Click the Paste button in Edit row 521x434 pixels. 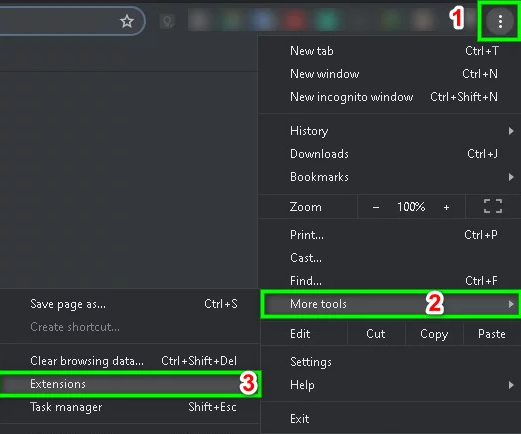click(x=492, y=334)
